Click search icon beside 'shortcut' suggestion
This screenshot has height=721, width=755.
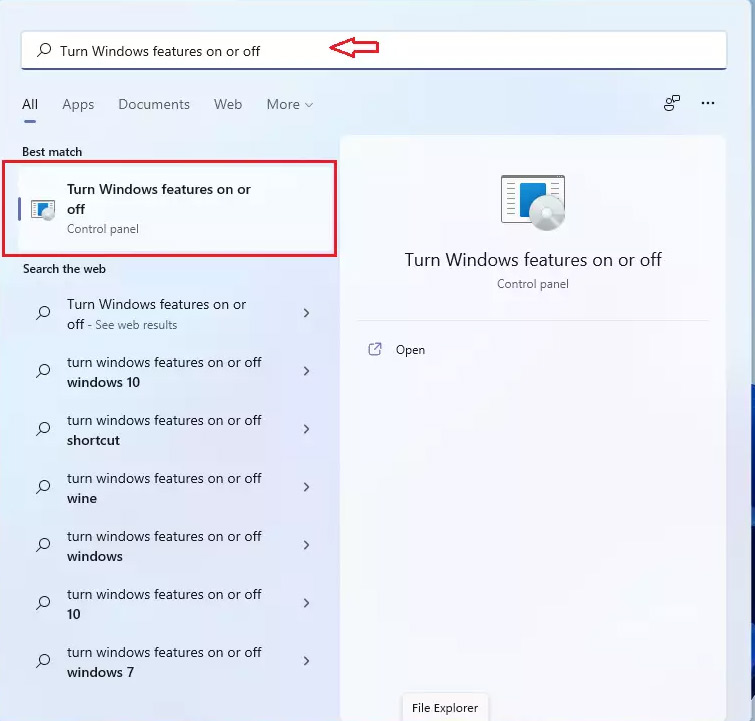[43, 429]
